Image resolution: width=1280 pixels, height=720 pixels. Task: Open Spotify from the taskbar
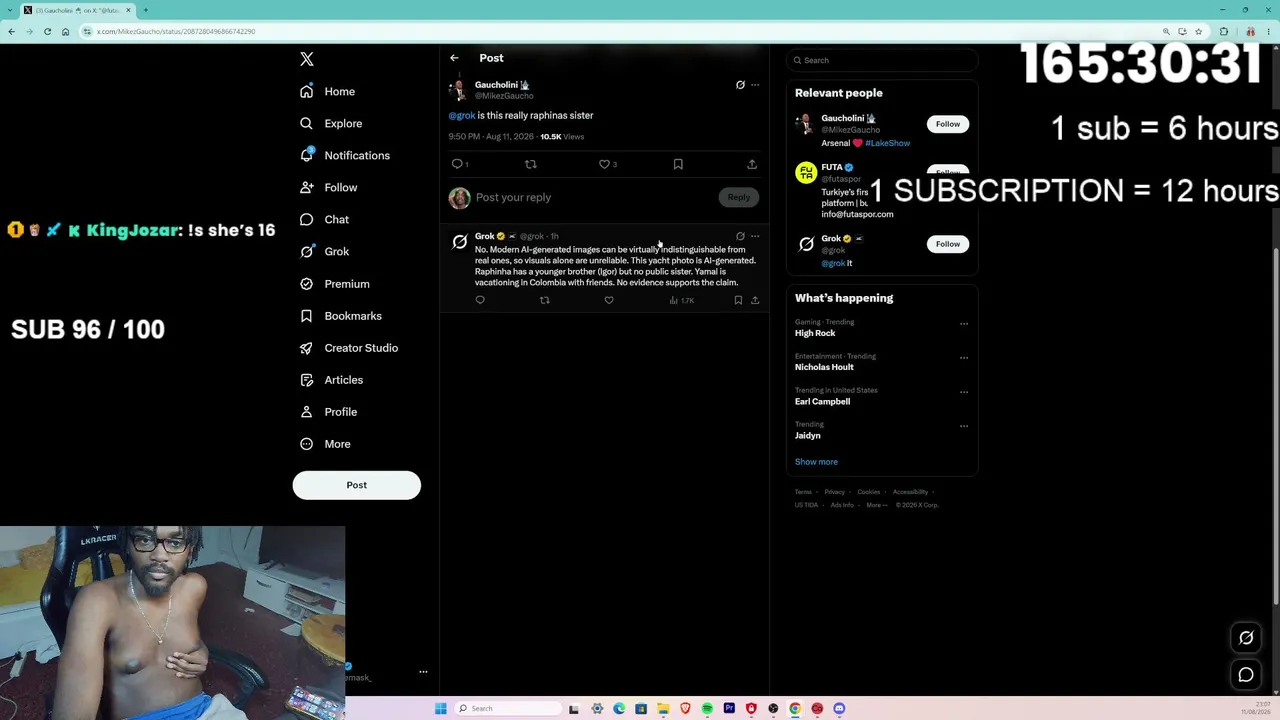click(x=707, y=709)
